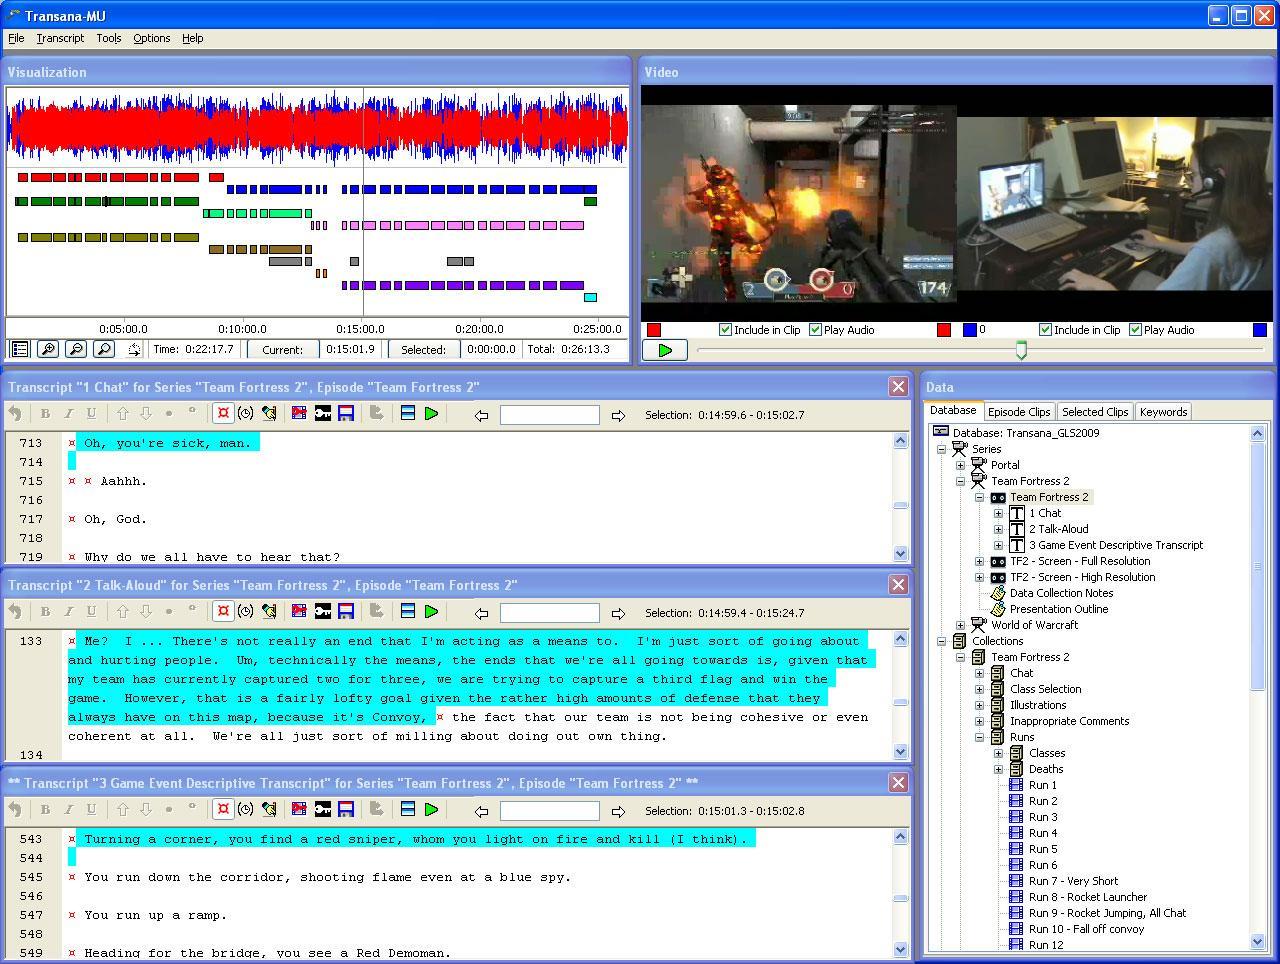This screenshot has height=964, width=1280.
Task: Click the zoom out magnifier in Visualization toolbar
Action: [75, 349]
